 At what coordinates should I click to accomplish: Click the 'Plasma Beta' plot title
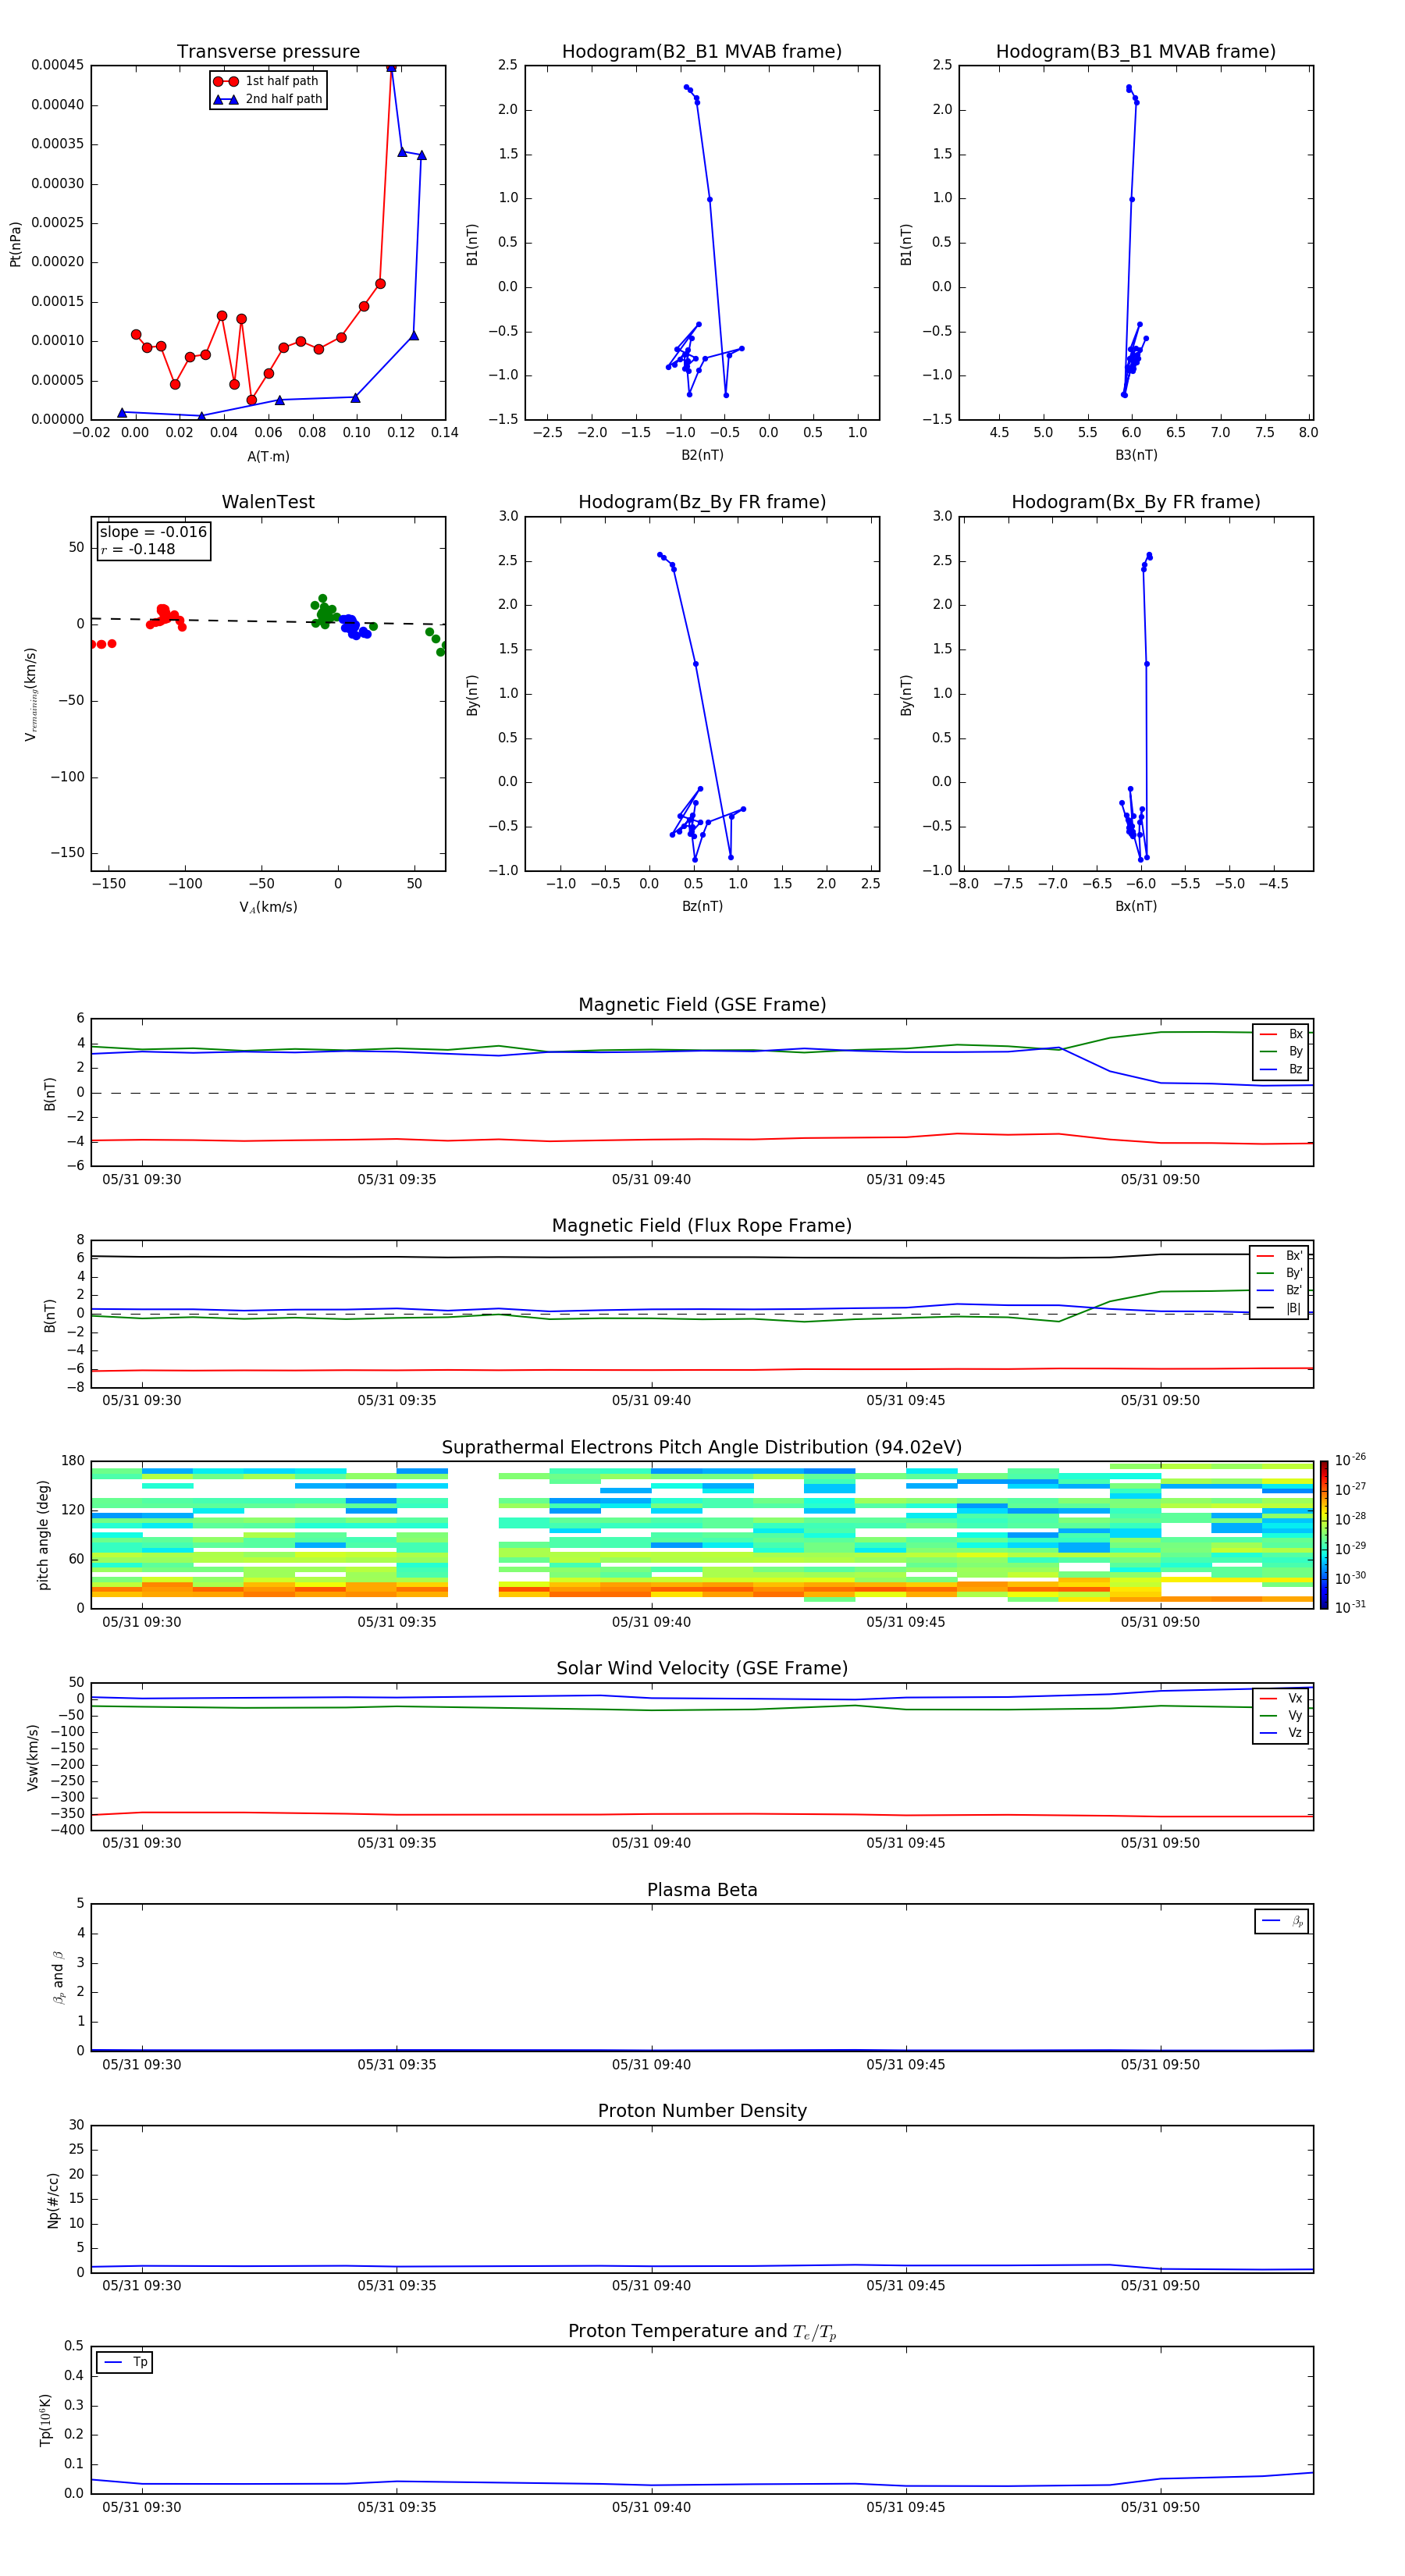pos(702,1890)
